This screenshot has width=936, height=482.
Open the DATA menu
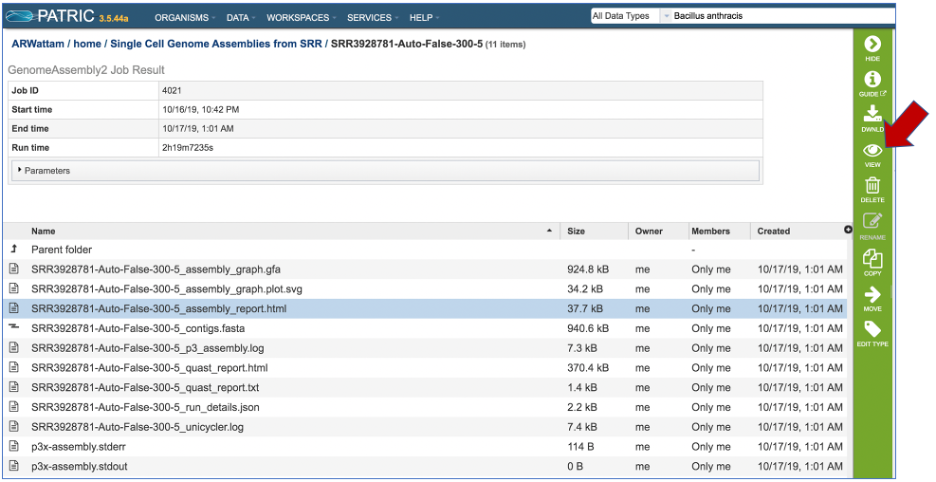pyautogui.click(x=240, y=17)
